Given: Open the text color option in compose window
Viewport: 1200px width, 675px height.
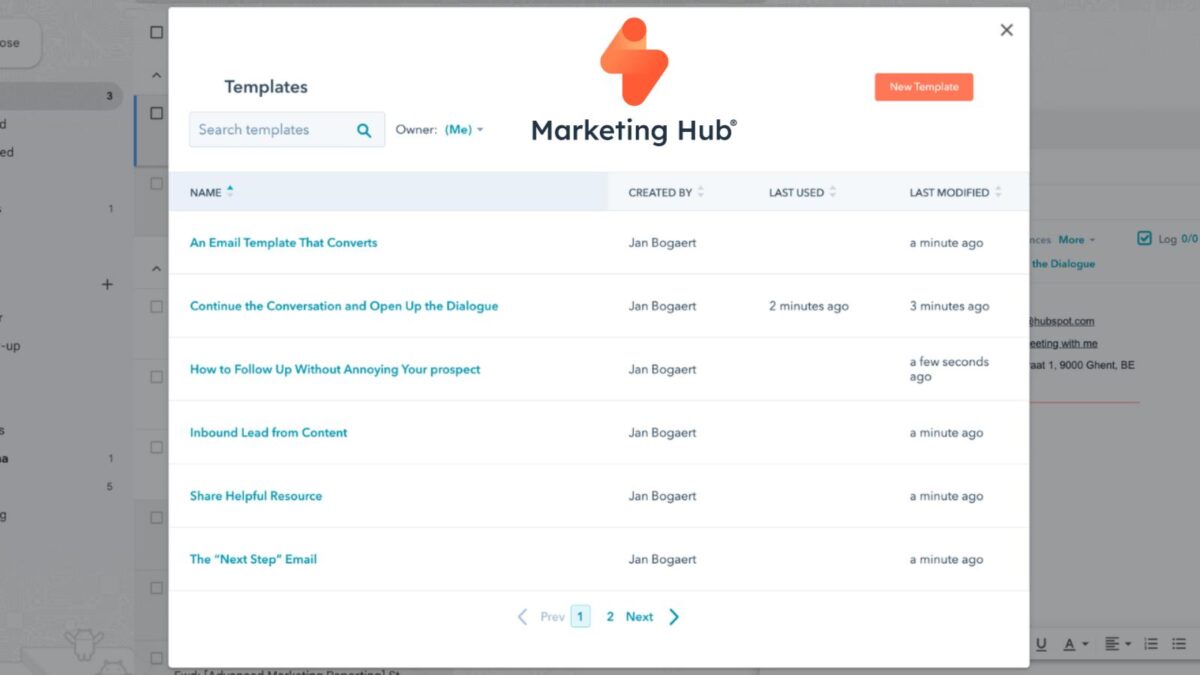Looking at the screenshot, I should coord(1075,645).
